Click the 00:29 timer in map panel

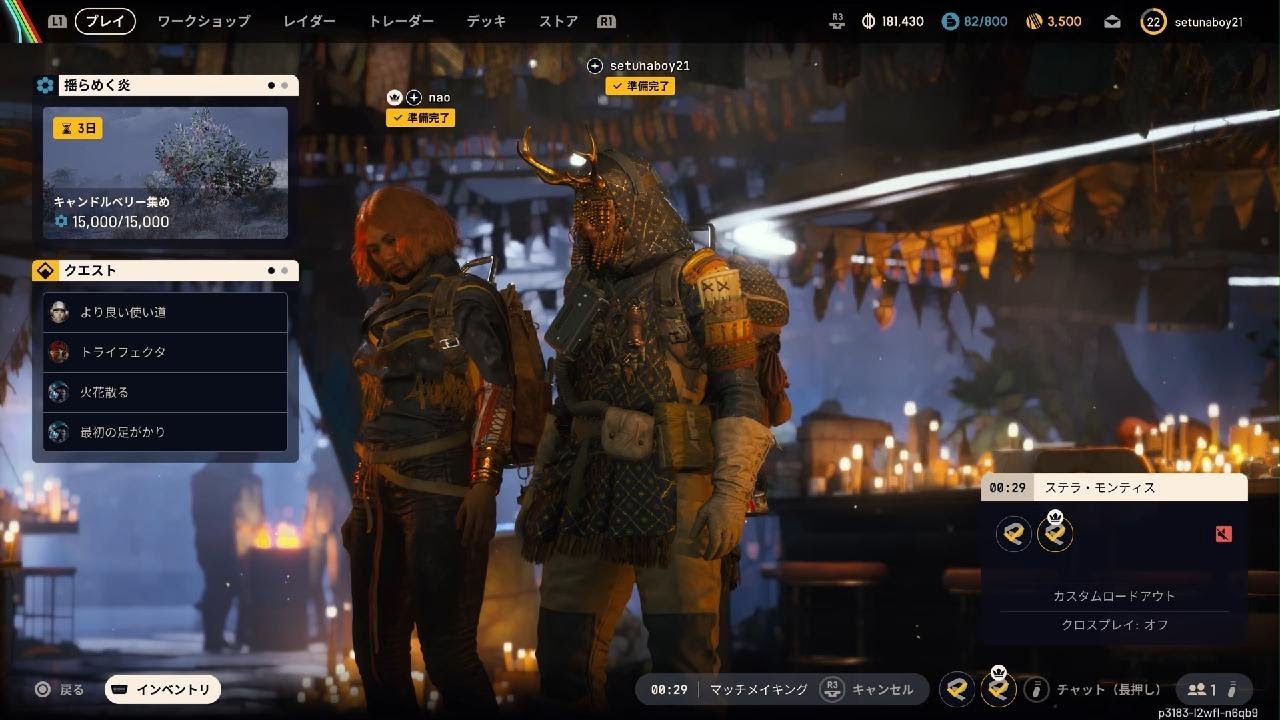pyautogui.click(x=1007, y=488)
